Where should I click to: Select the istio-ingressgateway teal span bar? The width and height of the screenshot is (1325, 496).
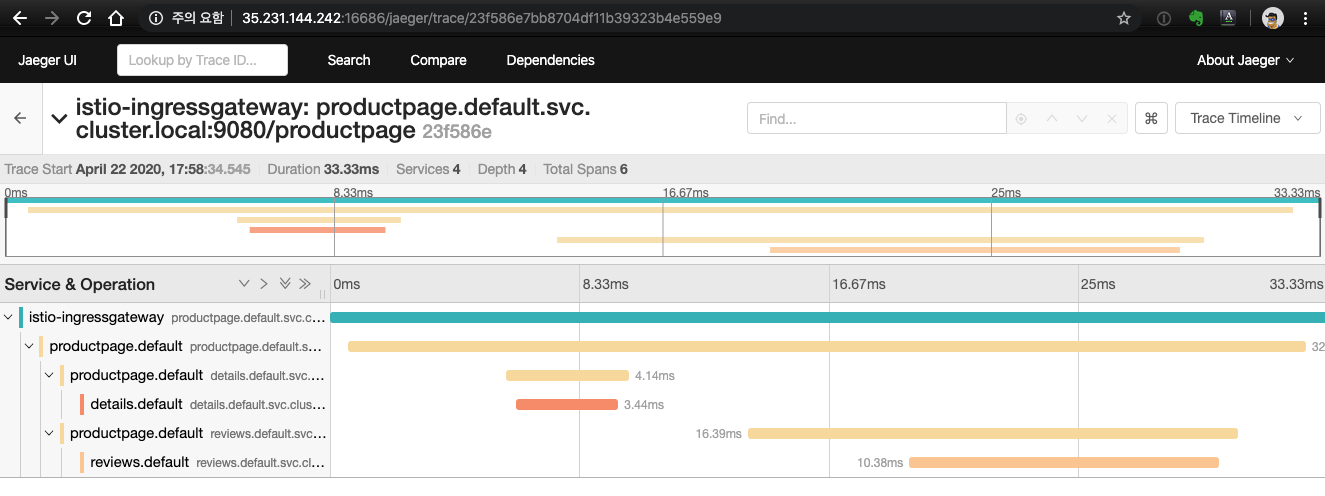pyautogui.click(x=828, y=318)
